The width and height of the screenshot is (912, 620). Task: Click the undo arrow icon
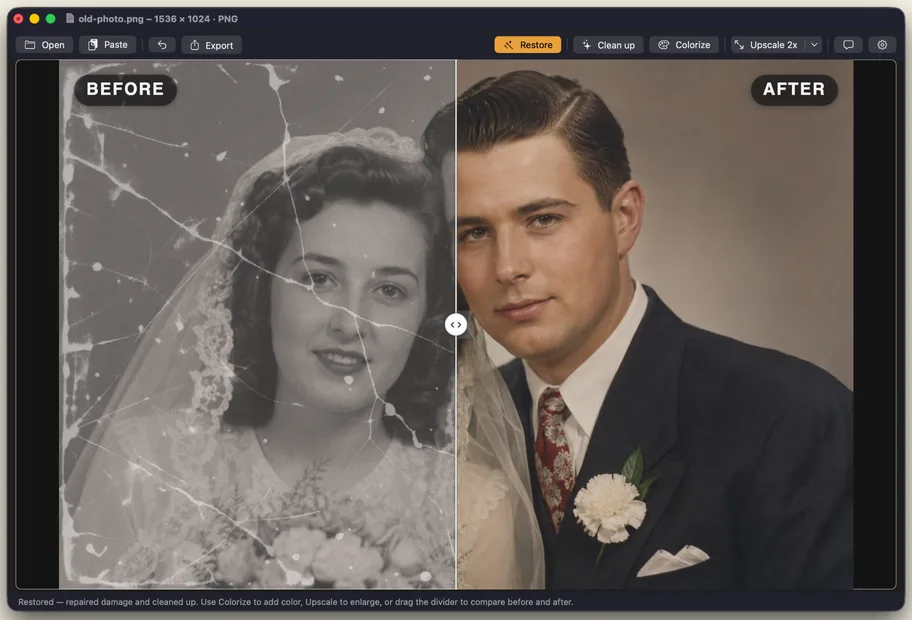pos(162,45)
